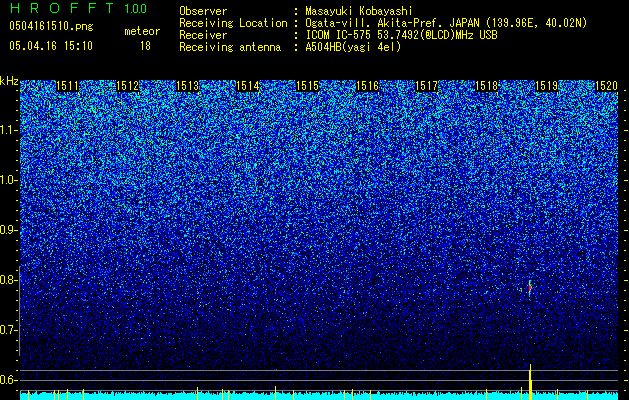Click the 1512 time marker
The width and height of the screenshot is (629, 400).
click(x=127, y=86)
